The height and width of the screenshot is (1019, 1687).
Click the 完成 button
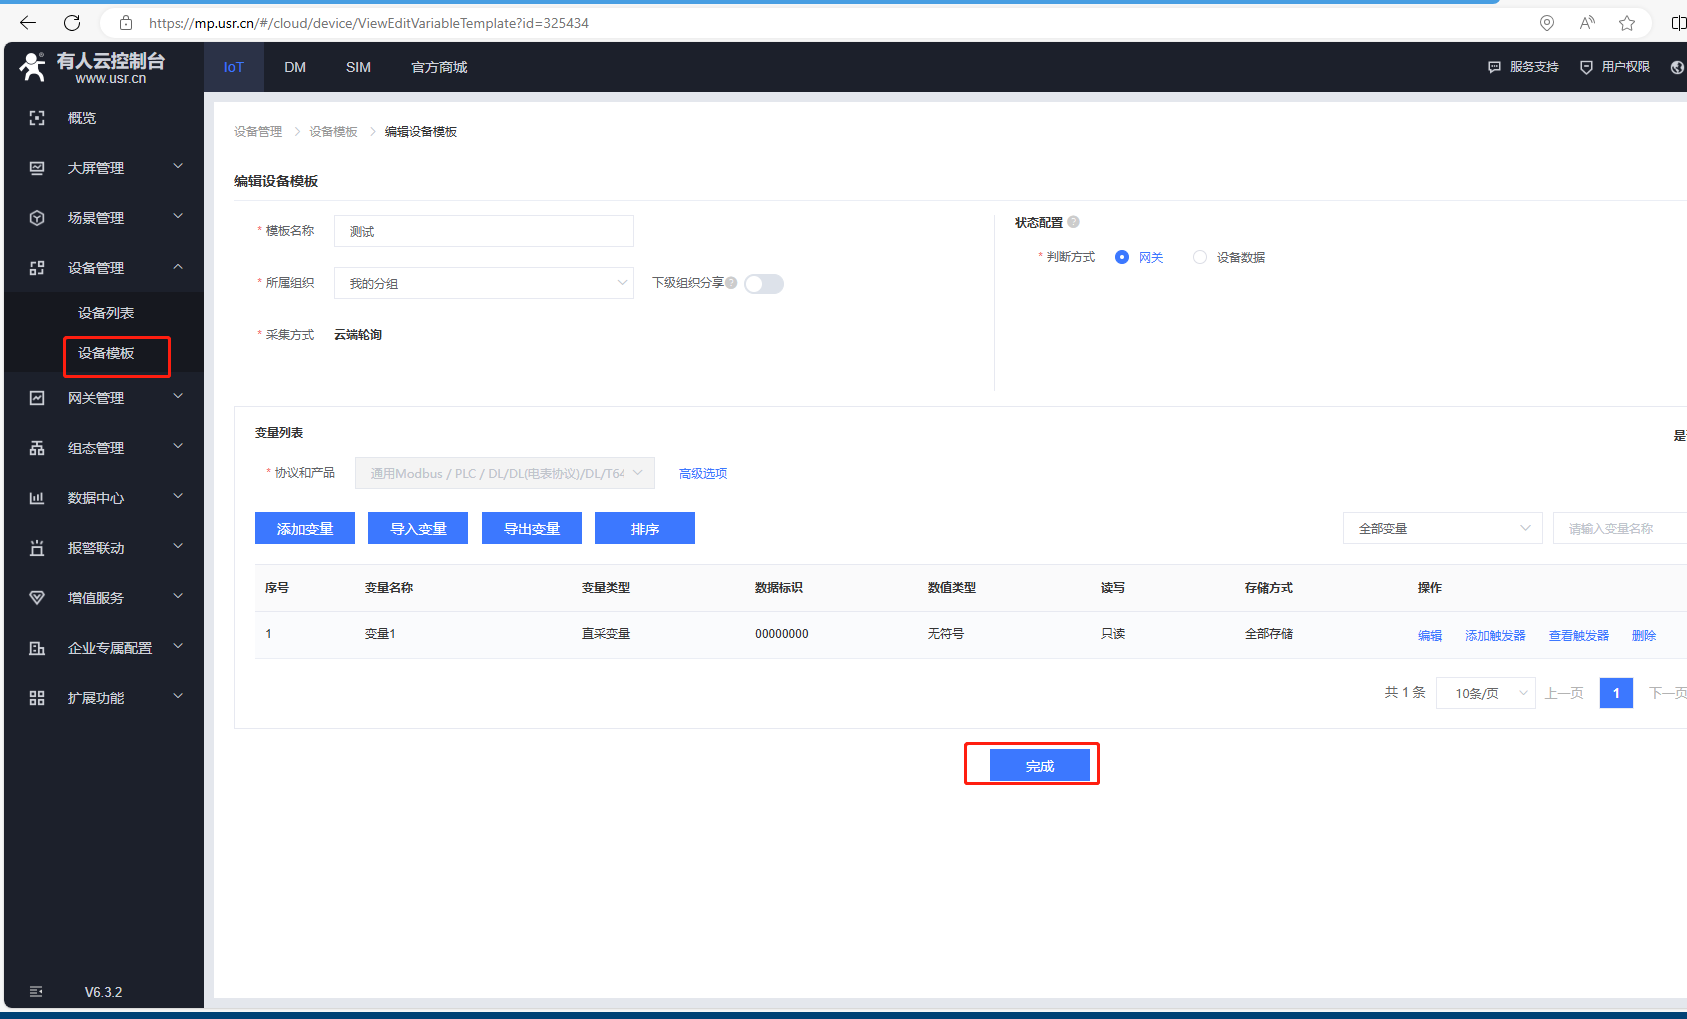[x=1039, y=765]
